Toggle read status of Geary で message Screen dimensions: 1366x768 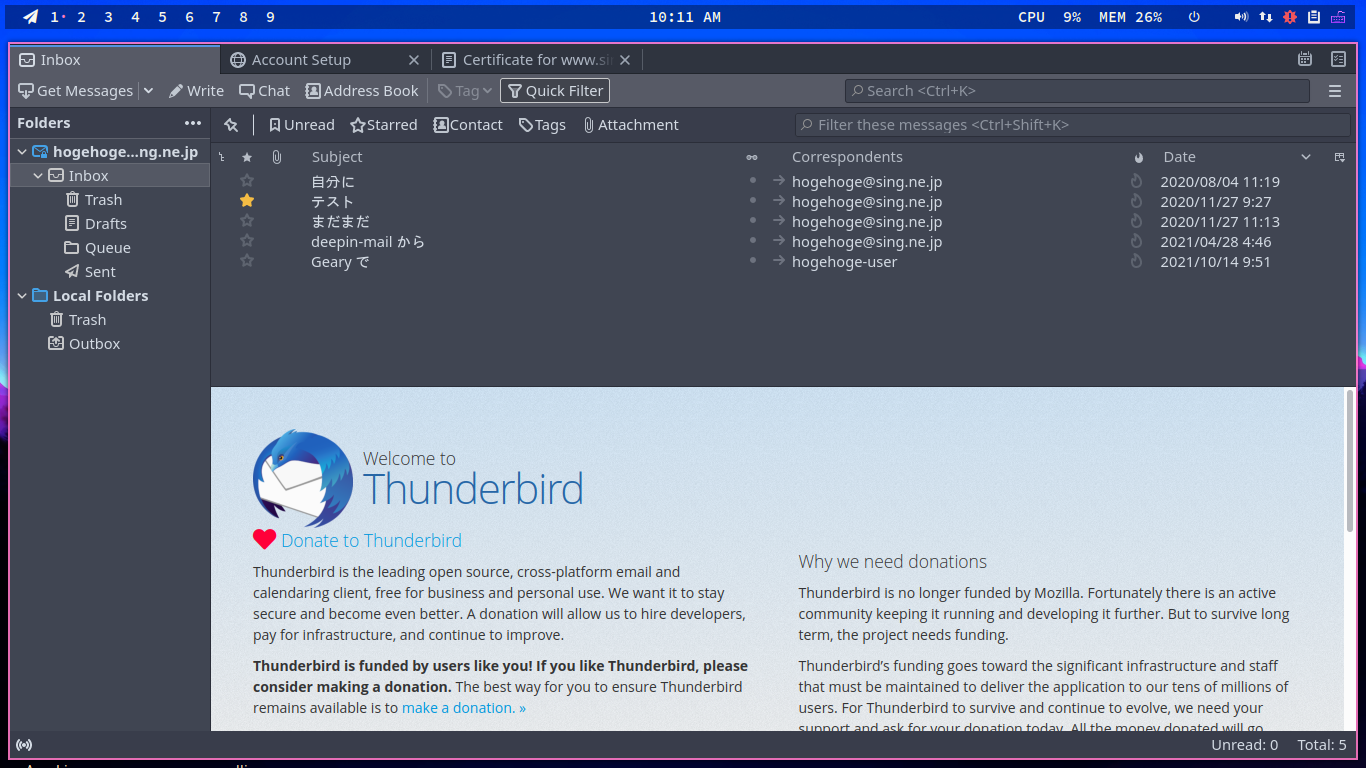[x=753, y=261]
